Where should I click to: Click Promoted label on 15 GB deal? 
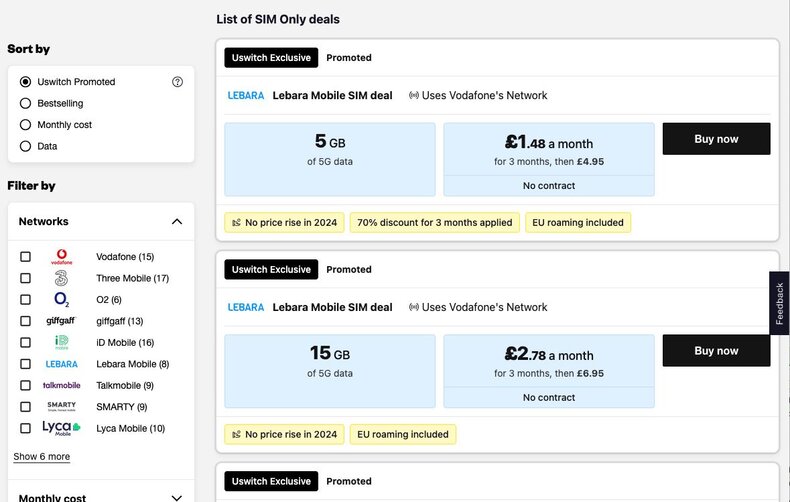pos(349,269)
